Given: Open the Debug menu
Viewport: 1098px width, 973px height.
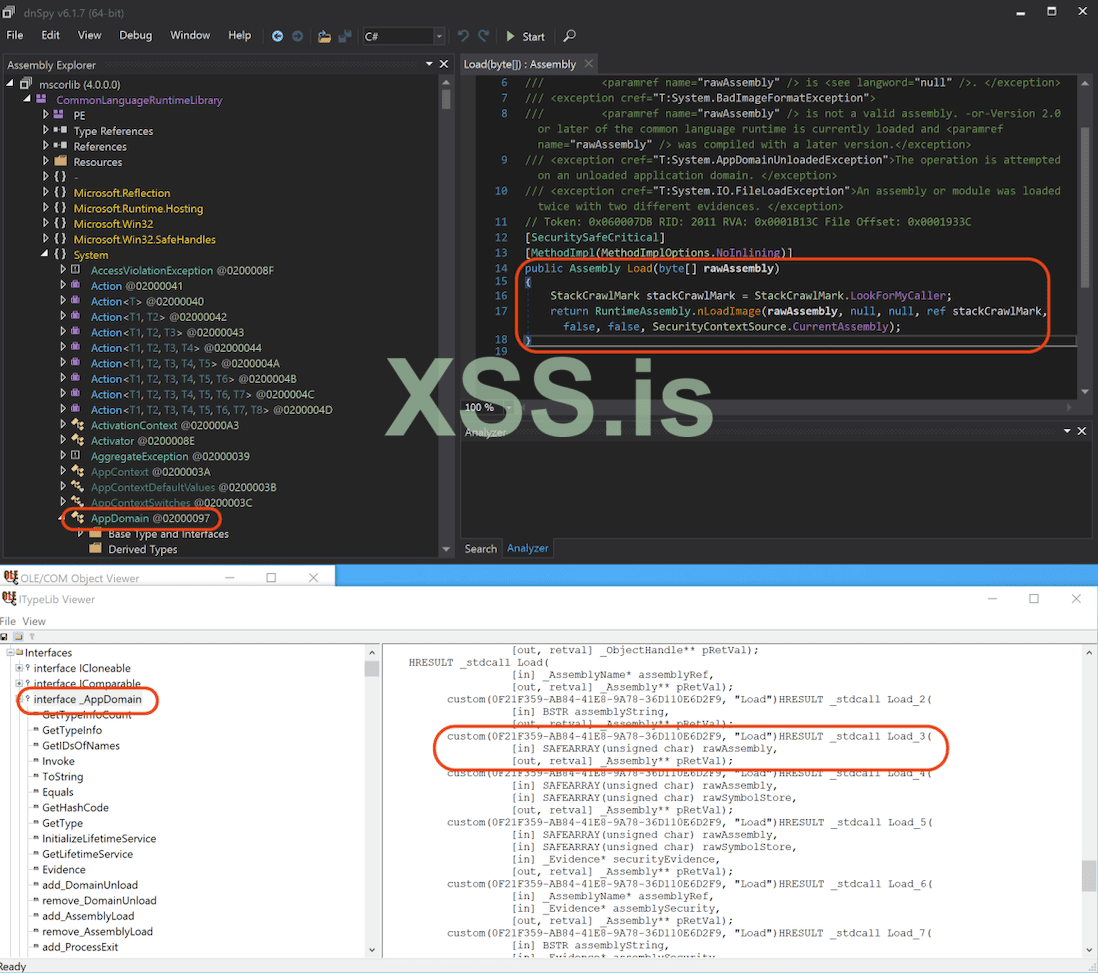Looking at the screenshot, I should [x=135, y=35].
